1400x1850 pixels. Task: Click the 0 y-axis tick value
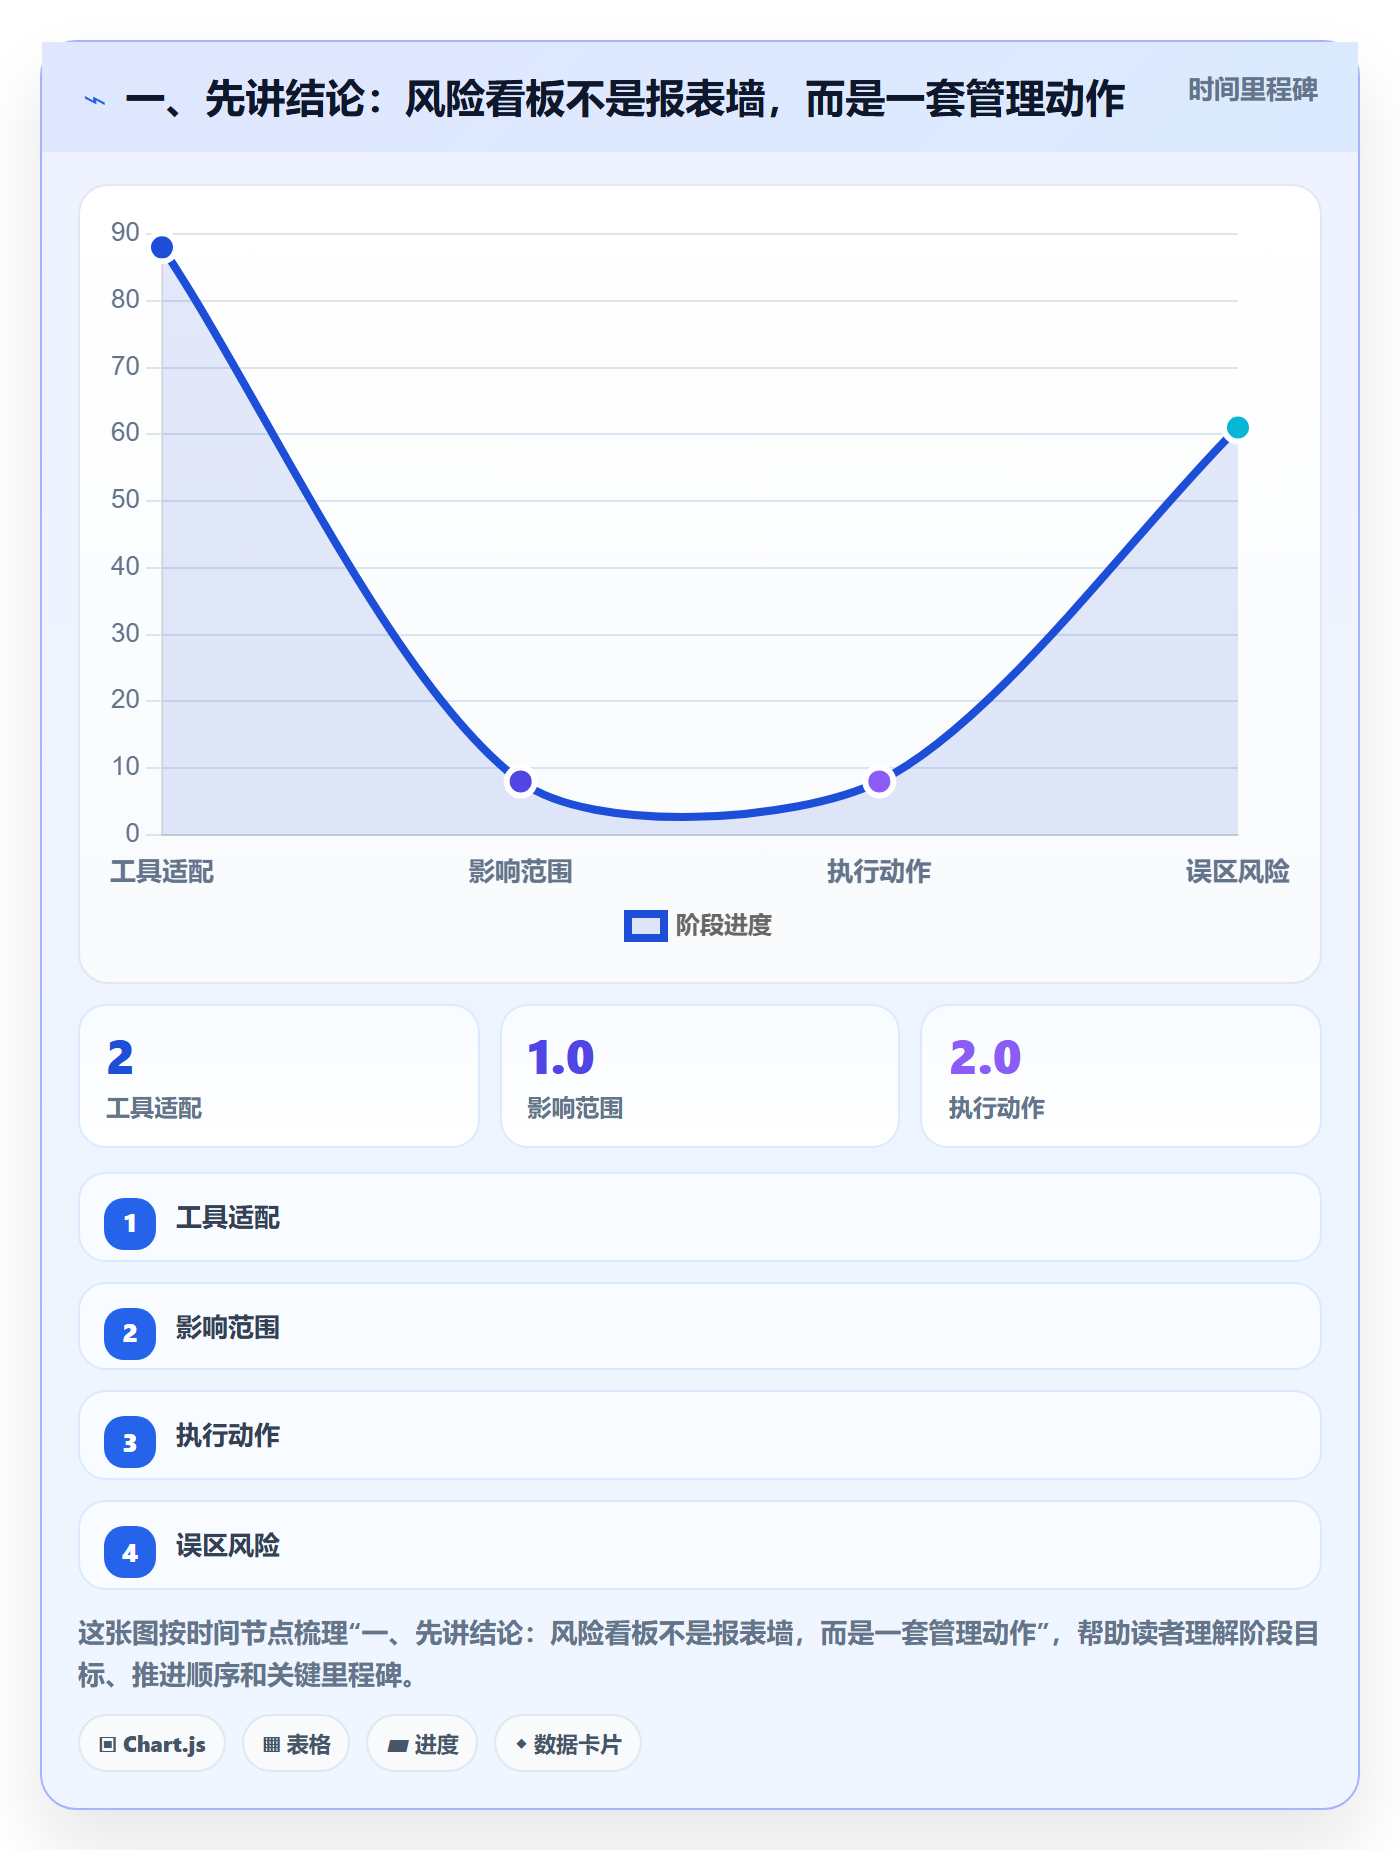tap(132, 833)
